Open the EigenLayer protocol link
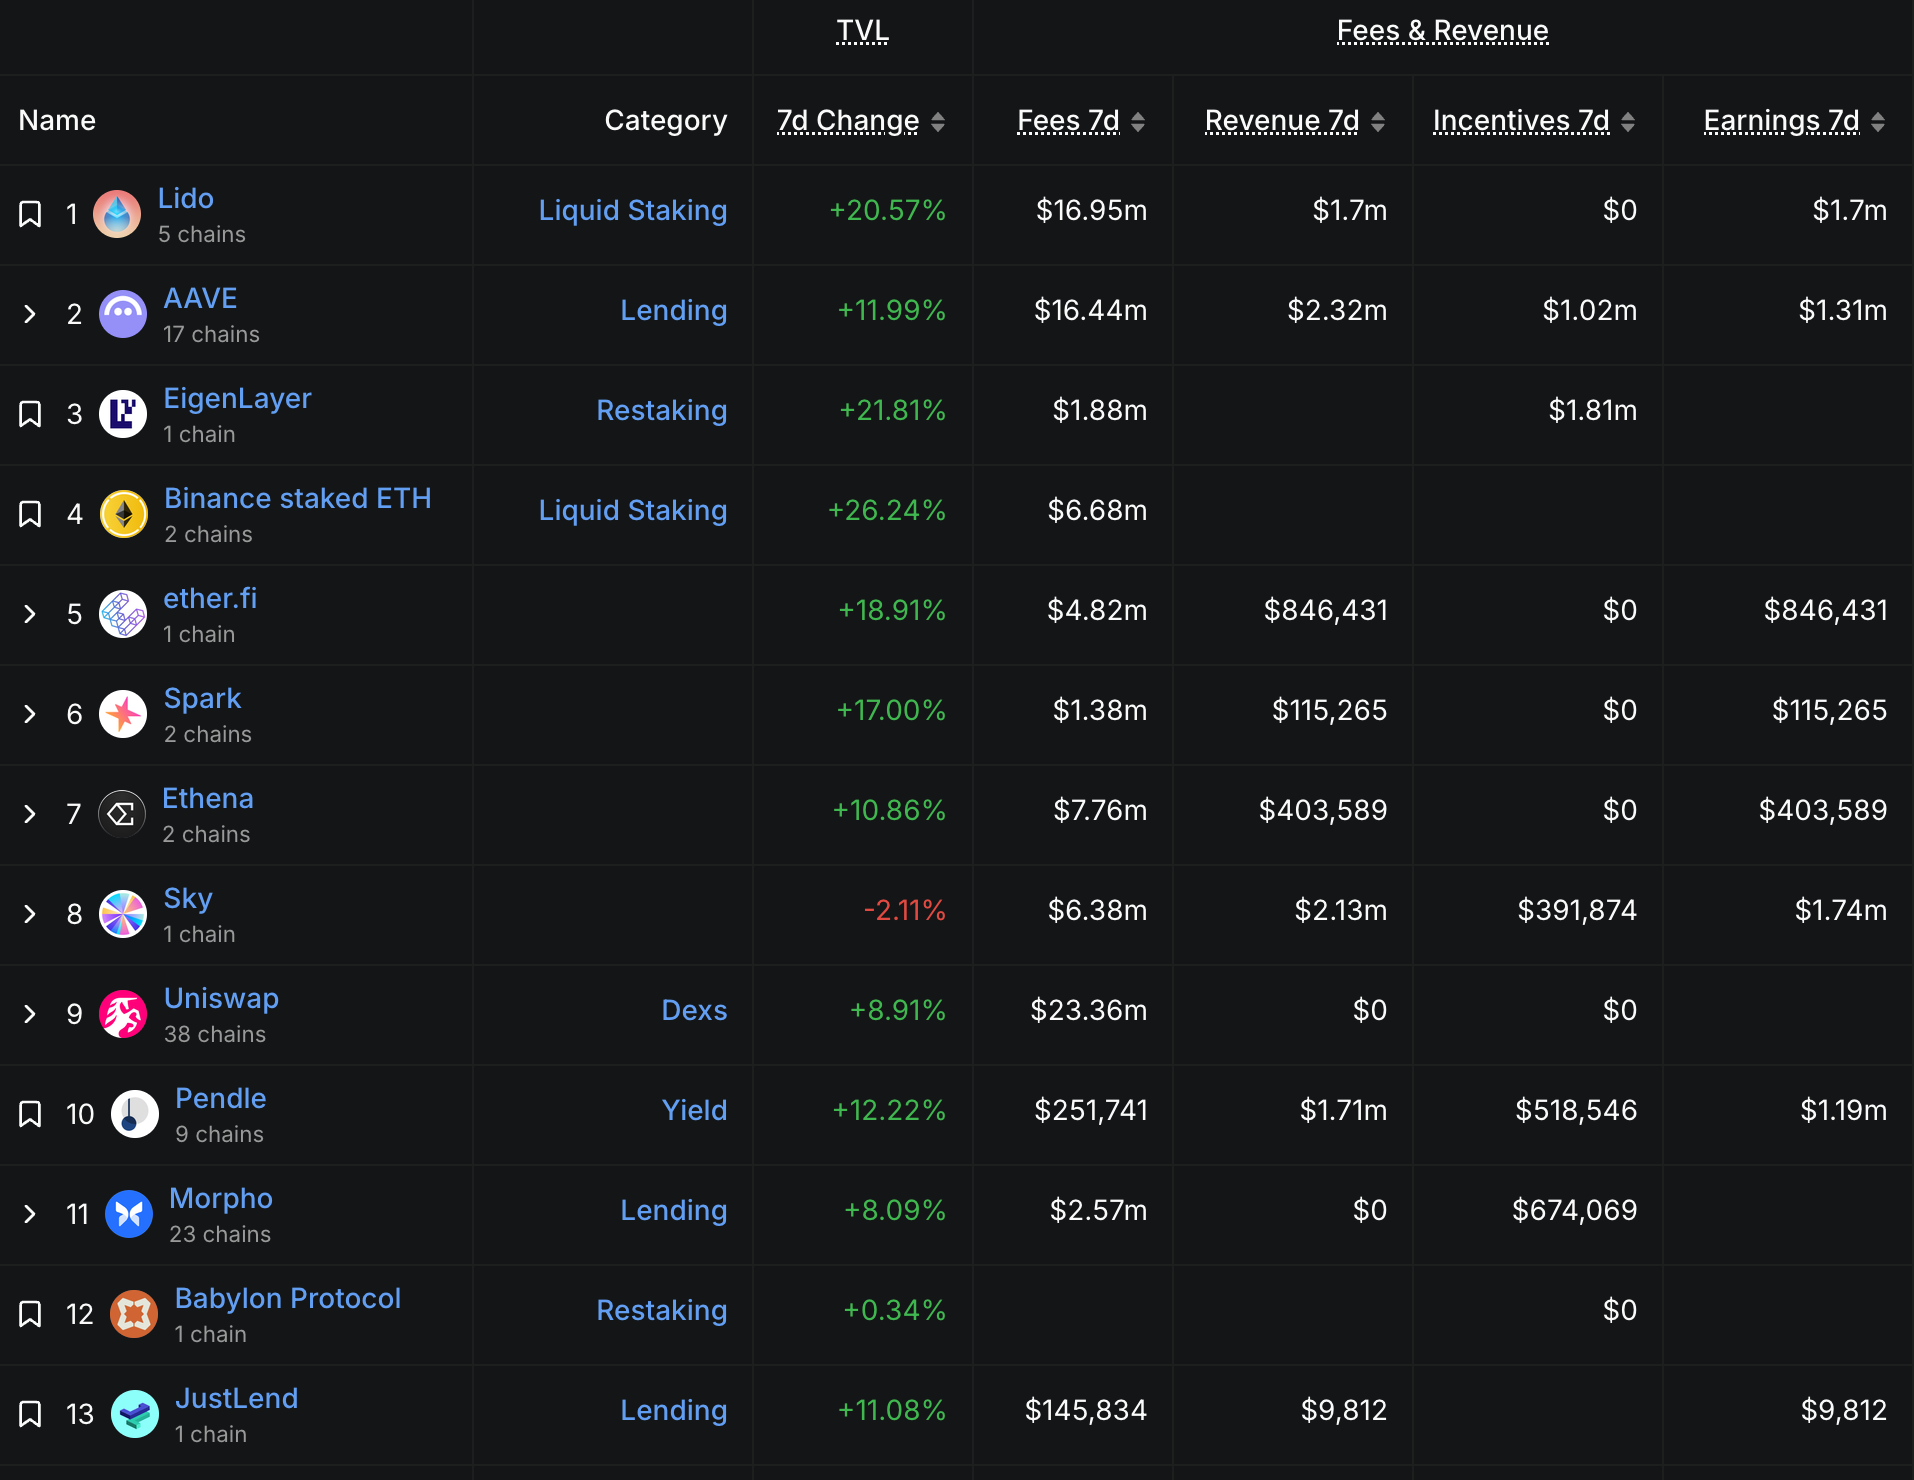The image size is (1914, 1480). (x=237, y=398)
